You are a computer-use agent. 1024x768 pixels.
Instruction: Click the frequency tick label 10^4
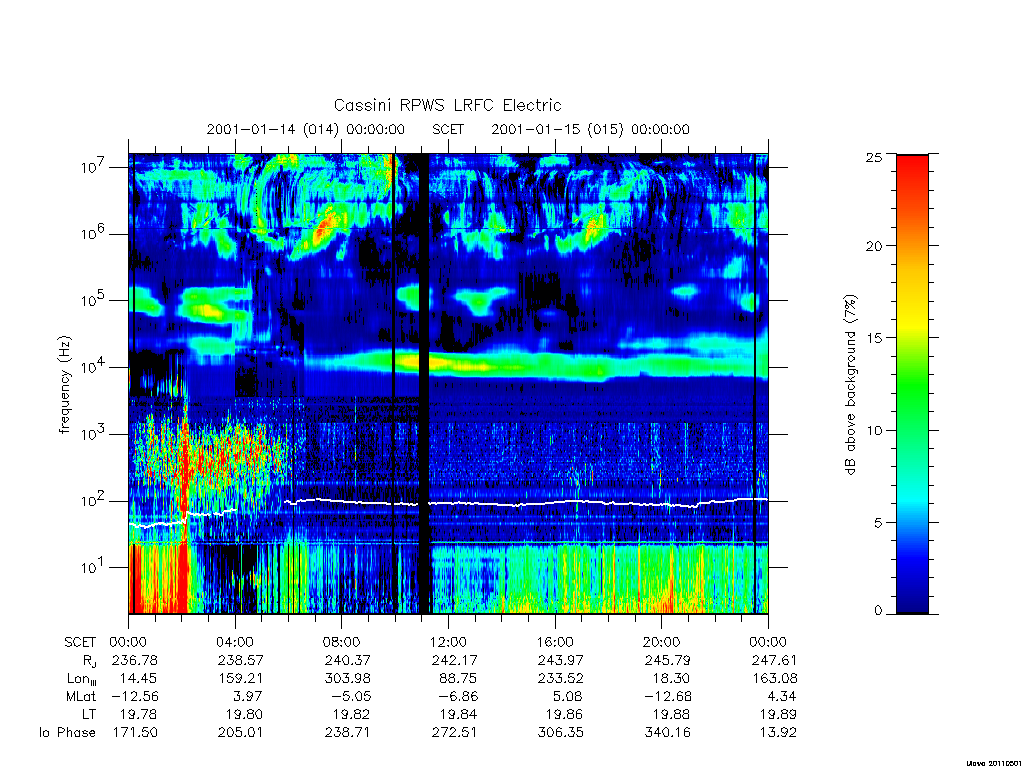pyautogui.click(x=93, y=366)
